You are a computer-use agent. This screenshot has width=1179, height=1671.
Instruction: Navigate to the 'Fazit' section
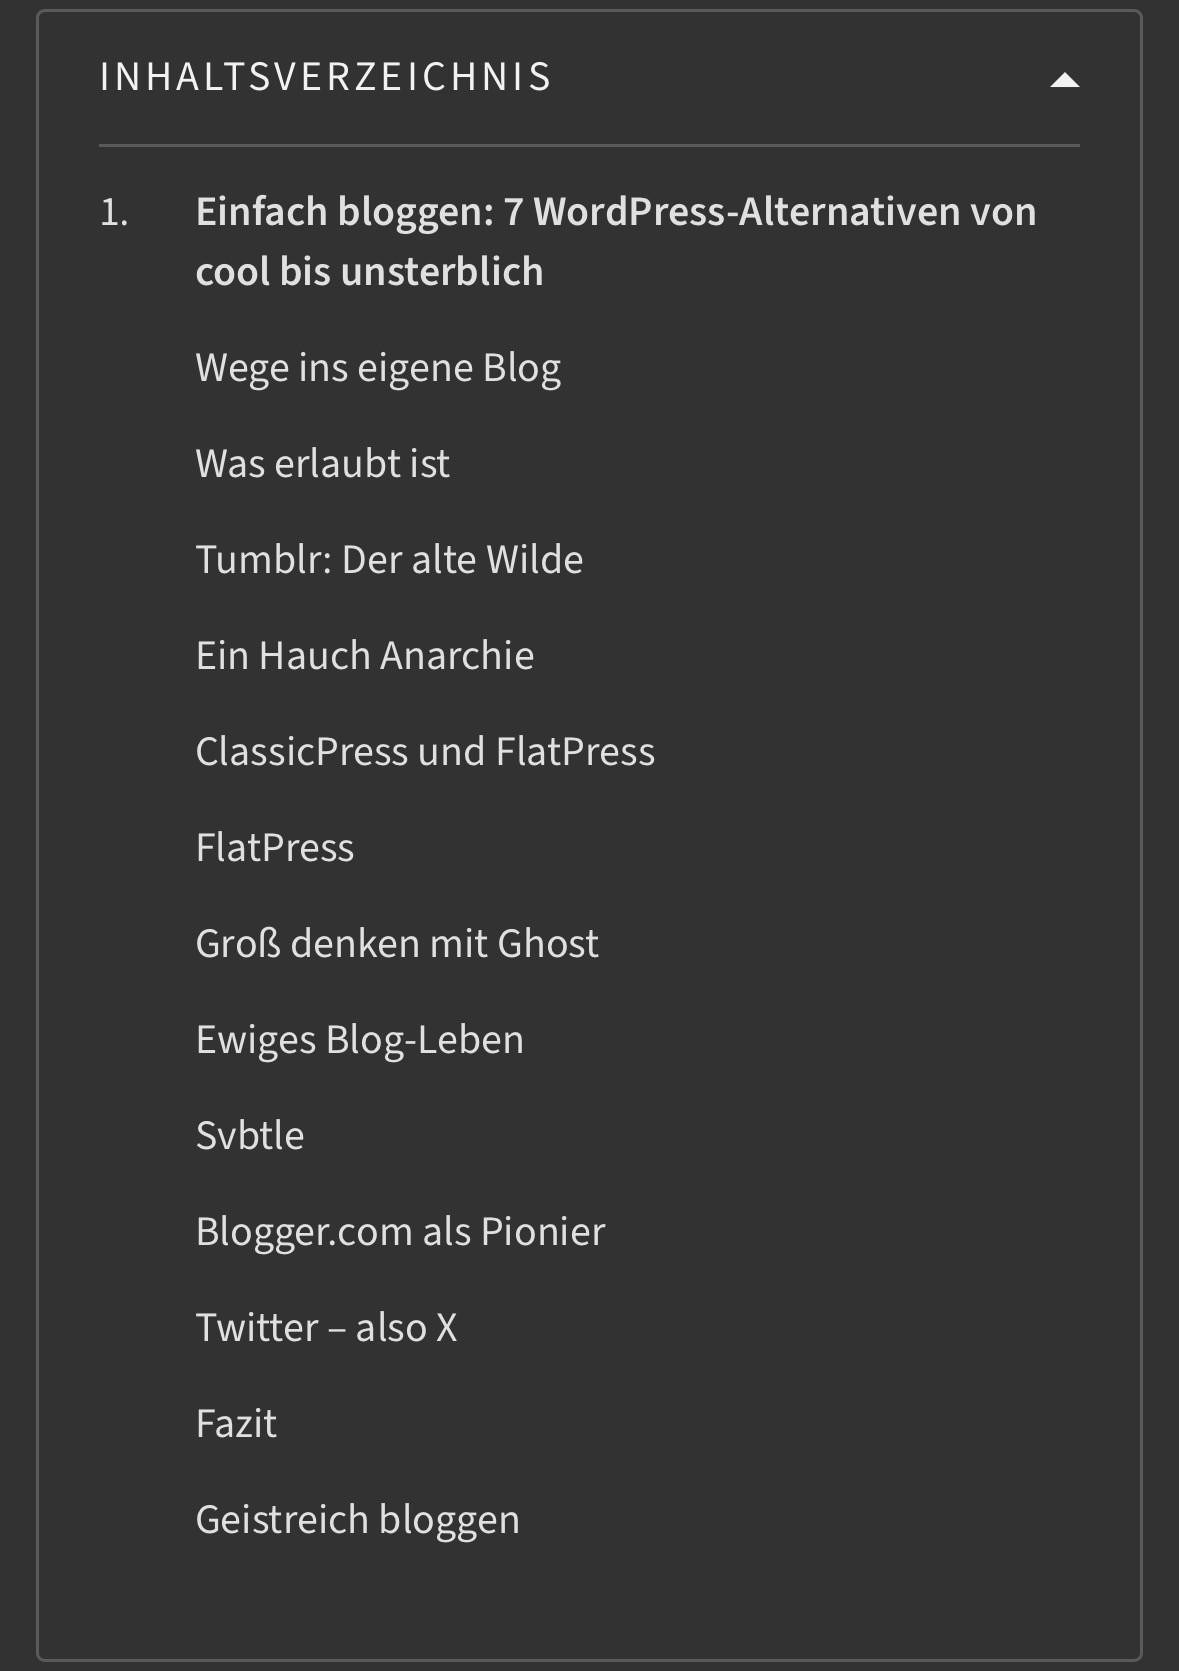pos(236,1424)
